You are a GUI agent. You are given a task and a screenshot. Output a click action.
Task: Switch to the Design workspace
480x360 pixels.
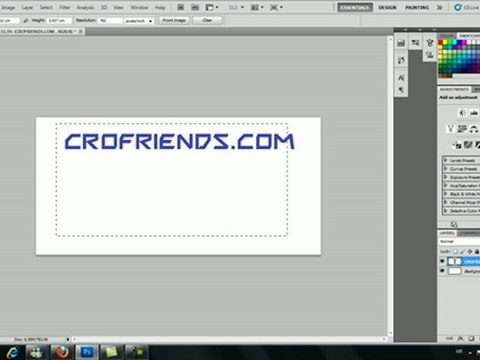387,7
